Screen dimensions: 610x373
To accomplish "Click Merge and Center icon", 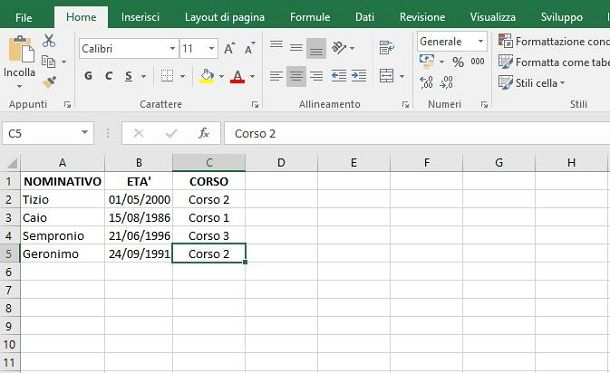I will point(386,76).
